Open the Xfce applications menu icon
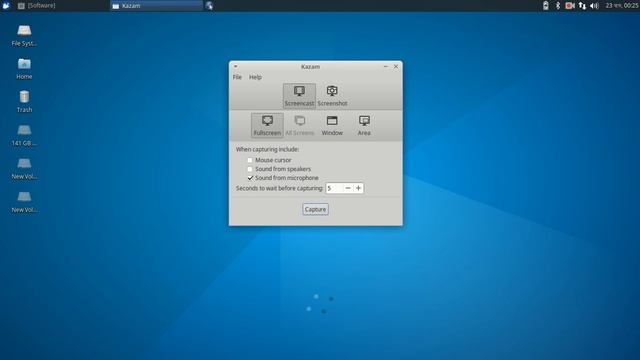This screenshot has height=360, width=640. tap(6, 6)
